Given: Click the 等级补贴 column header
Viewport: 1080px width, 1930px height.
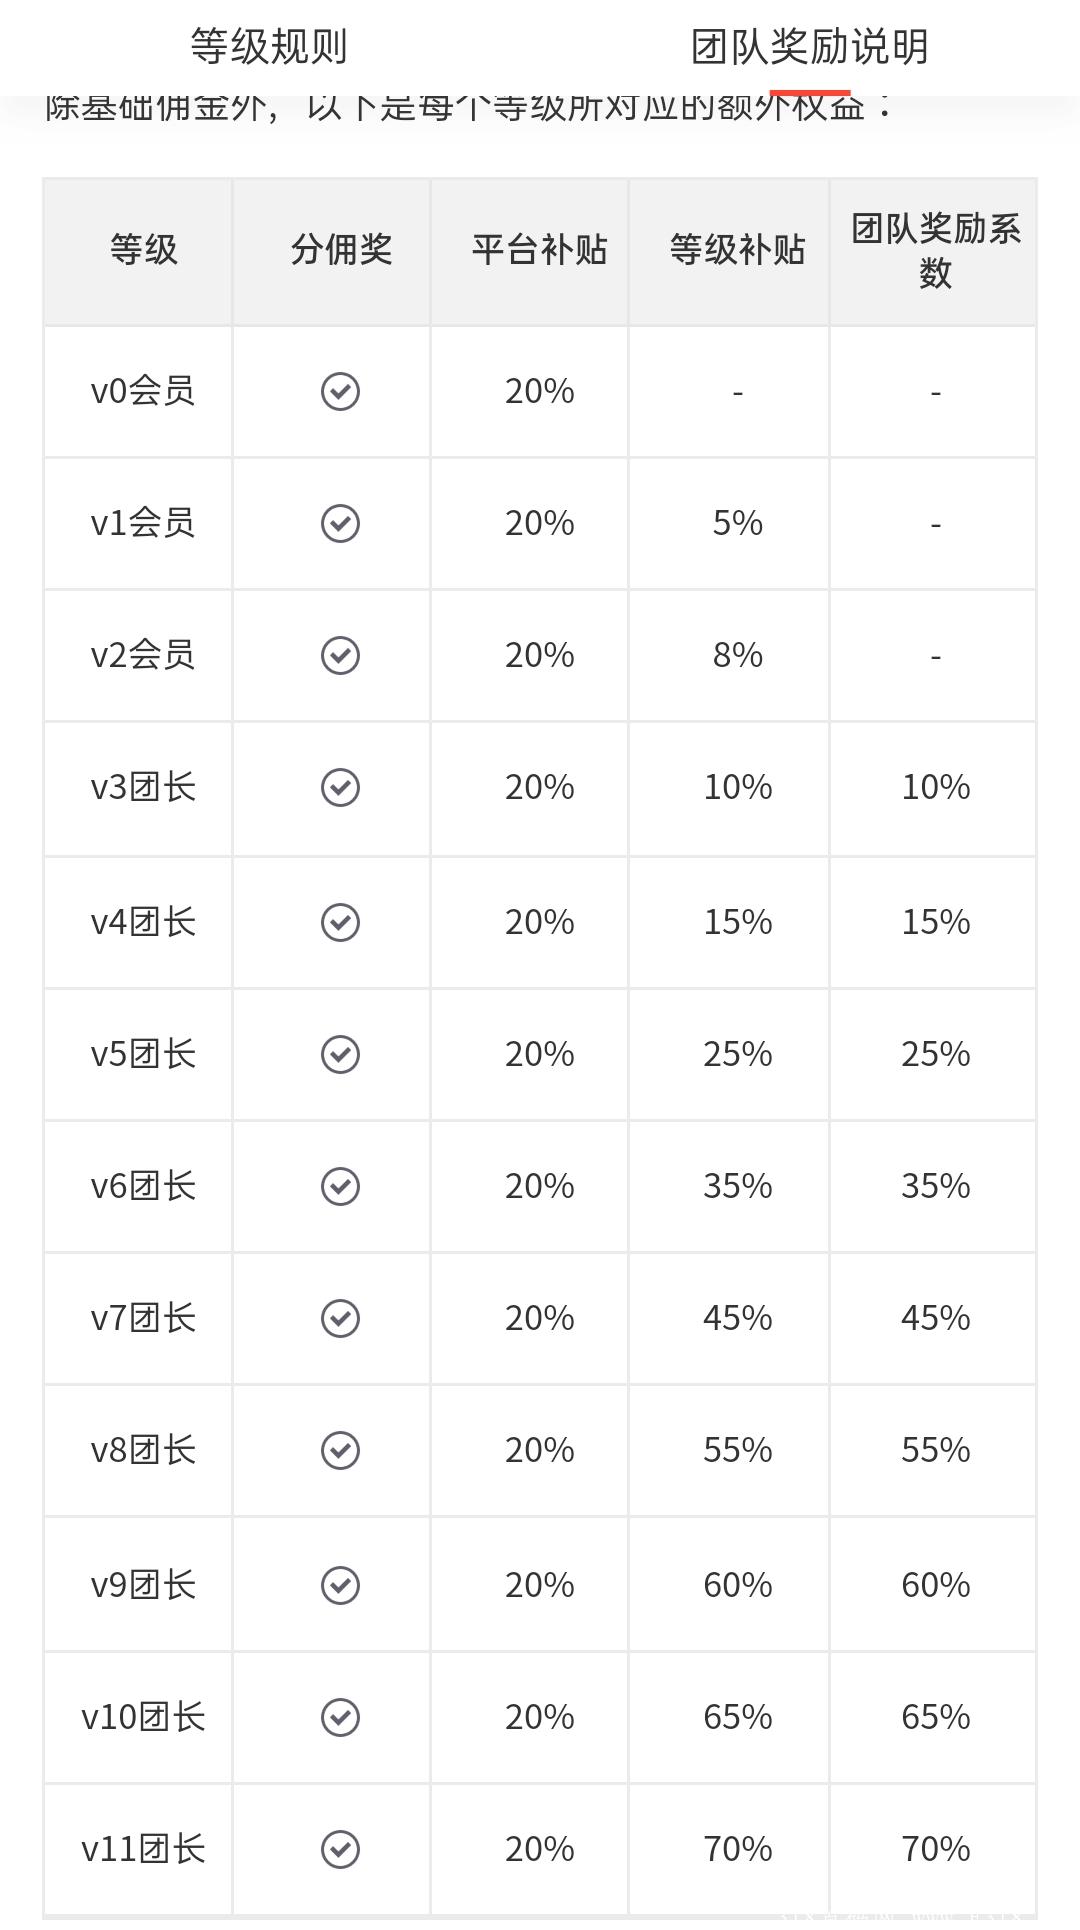Looking at the screenshot, I should point(737,250).
